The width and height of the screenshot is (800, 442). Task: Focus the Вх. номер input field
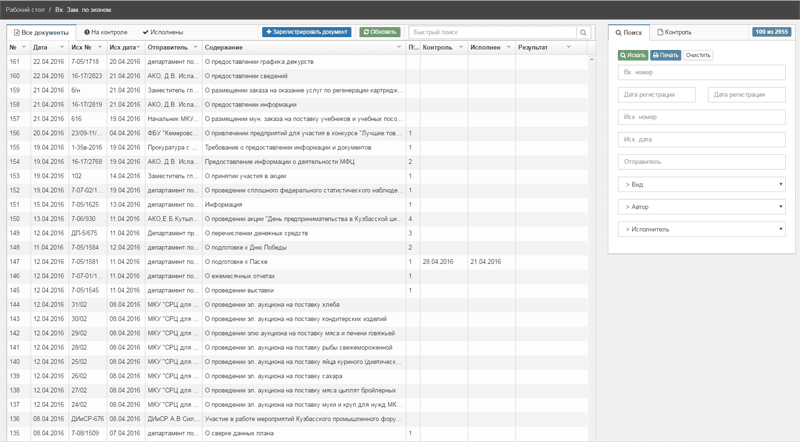[x=701, y=73]
